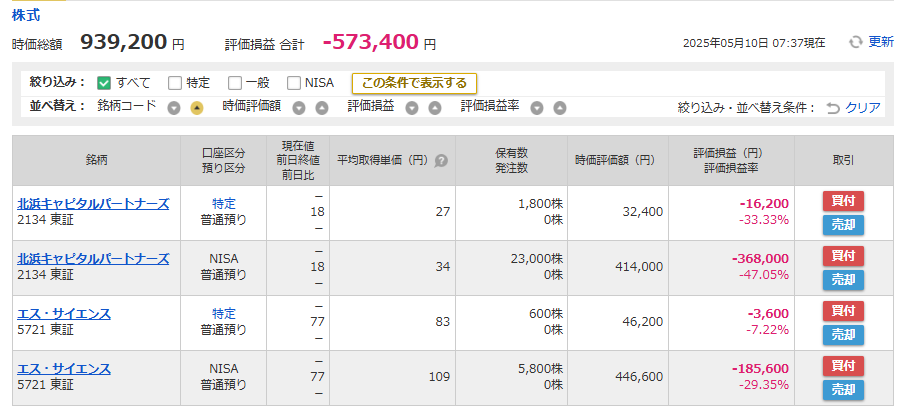
Task: Sort 銘柄コード ascending with up arrow
Action: pos(197,108)
